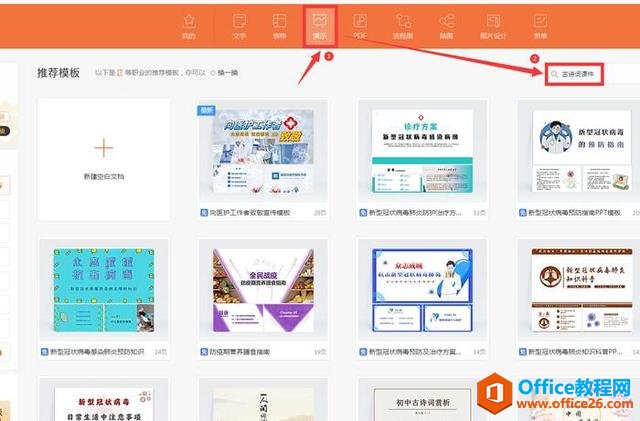The image size is (640, 421).
Task: Open the 脑图 mind map tab
Action: (446, 27)
